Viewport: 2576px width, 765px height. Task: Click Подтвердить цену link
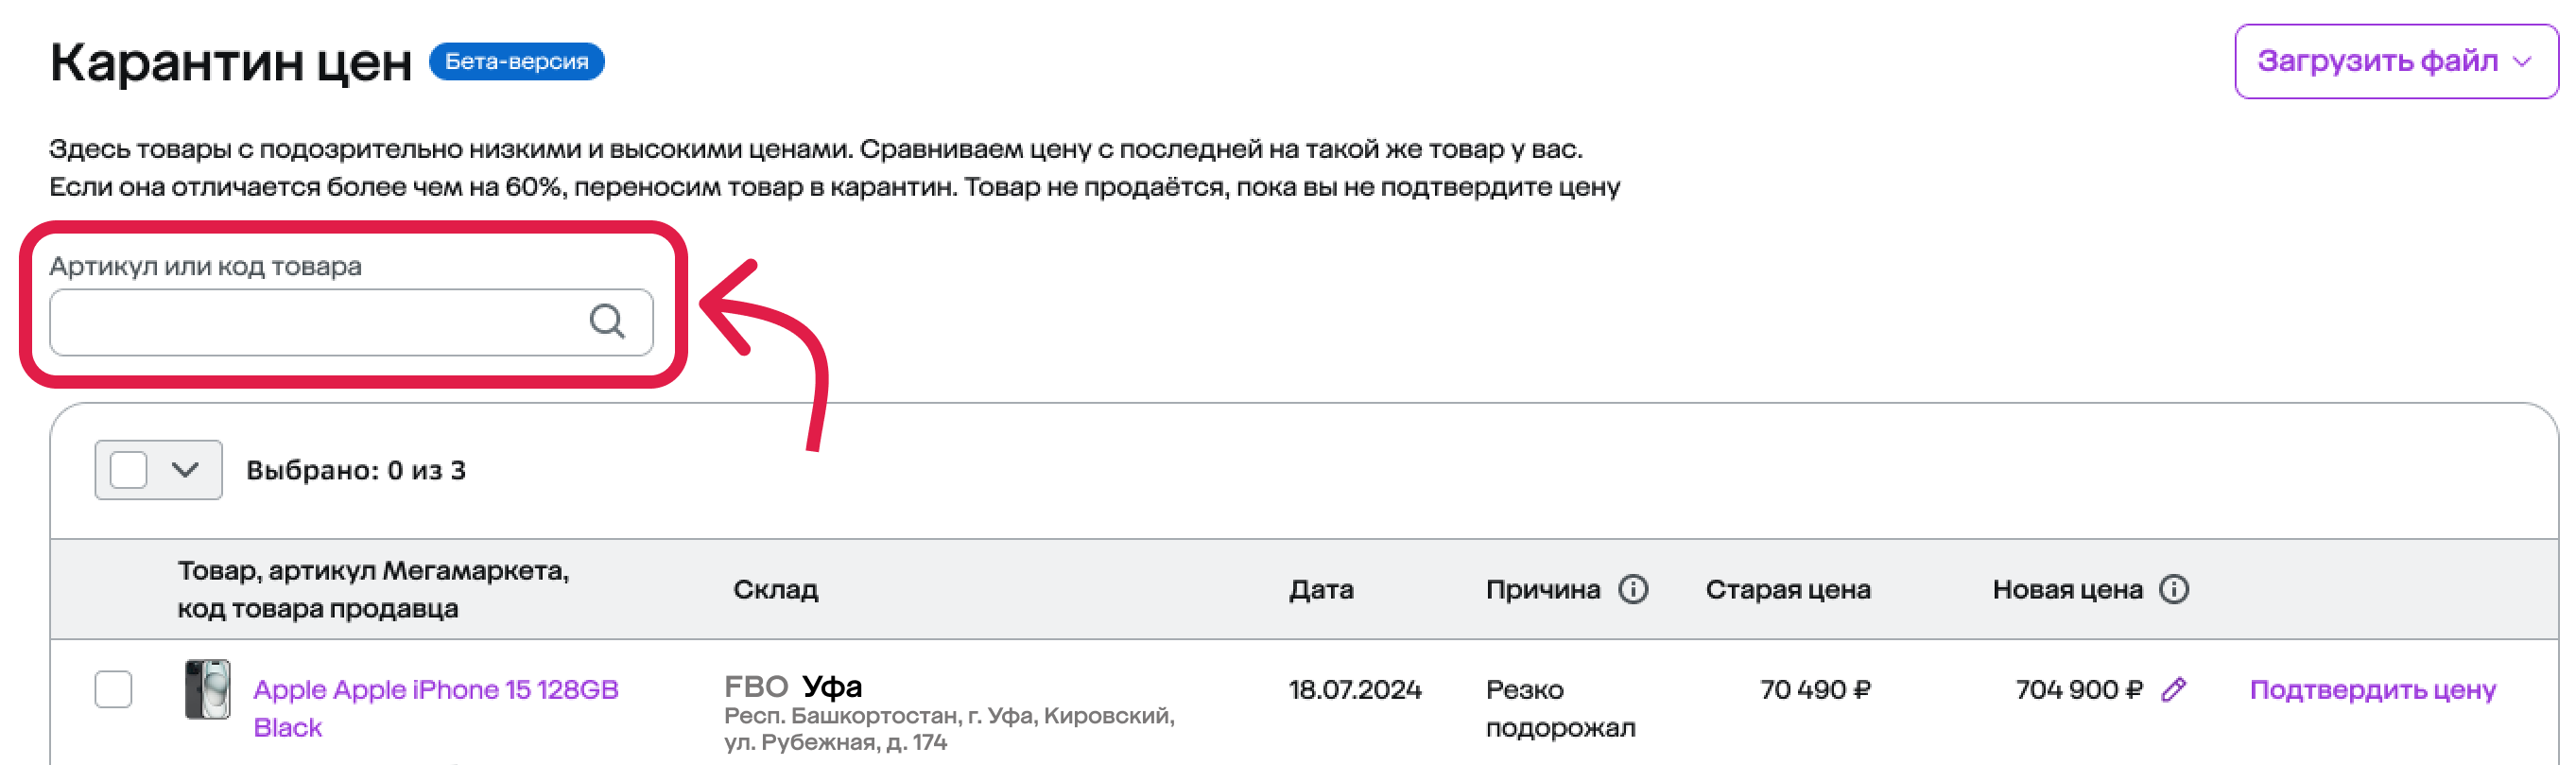pyautogui.click(x=2373, y=689)
